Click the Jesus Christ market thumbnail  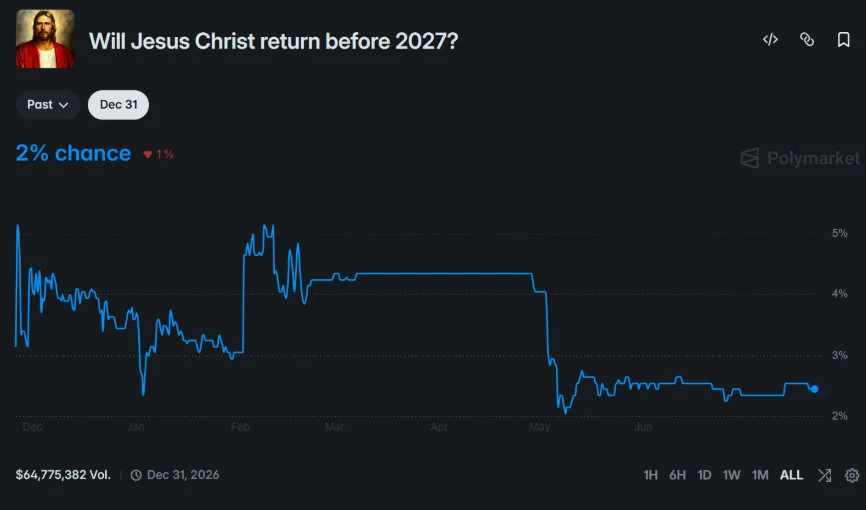coord(45,39)
